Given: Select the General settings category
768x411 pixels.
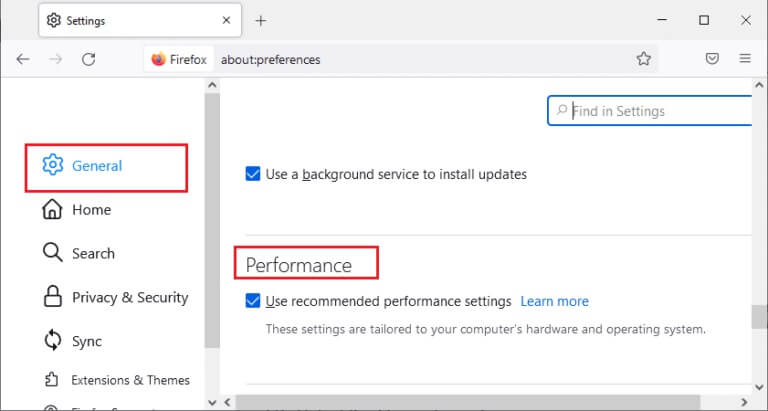Looking at the screenshot, I should [x=96, y=166].
